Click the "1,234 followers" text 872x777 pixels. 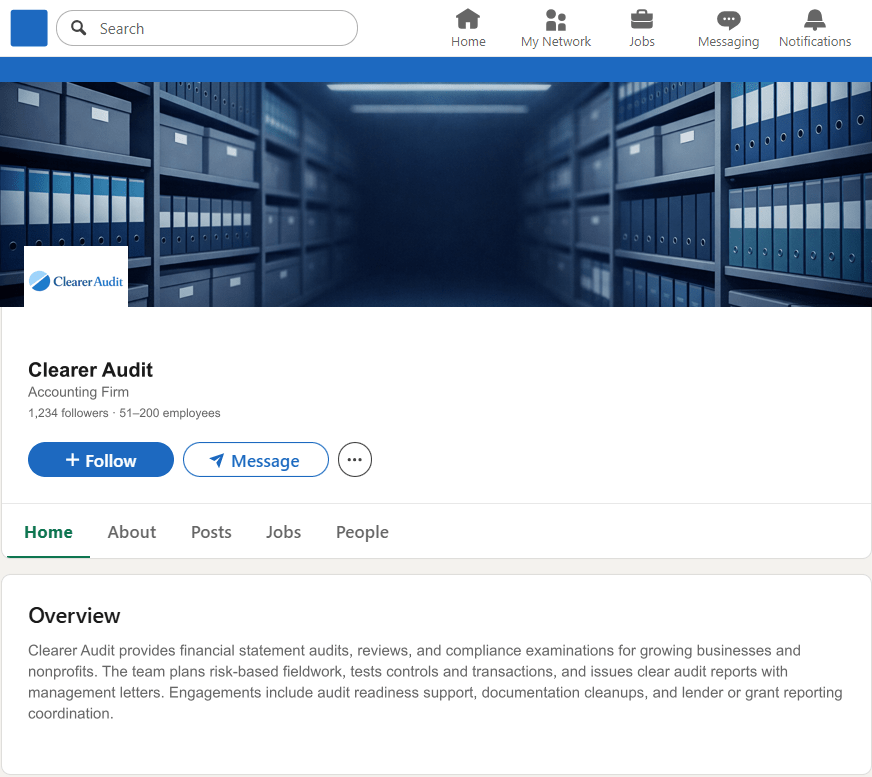68,413
